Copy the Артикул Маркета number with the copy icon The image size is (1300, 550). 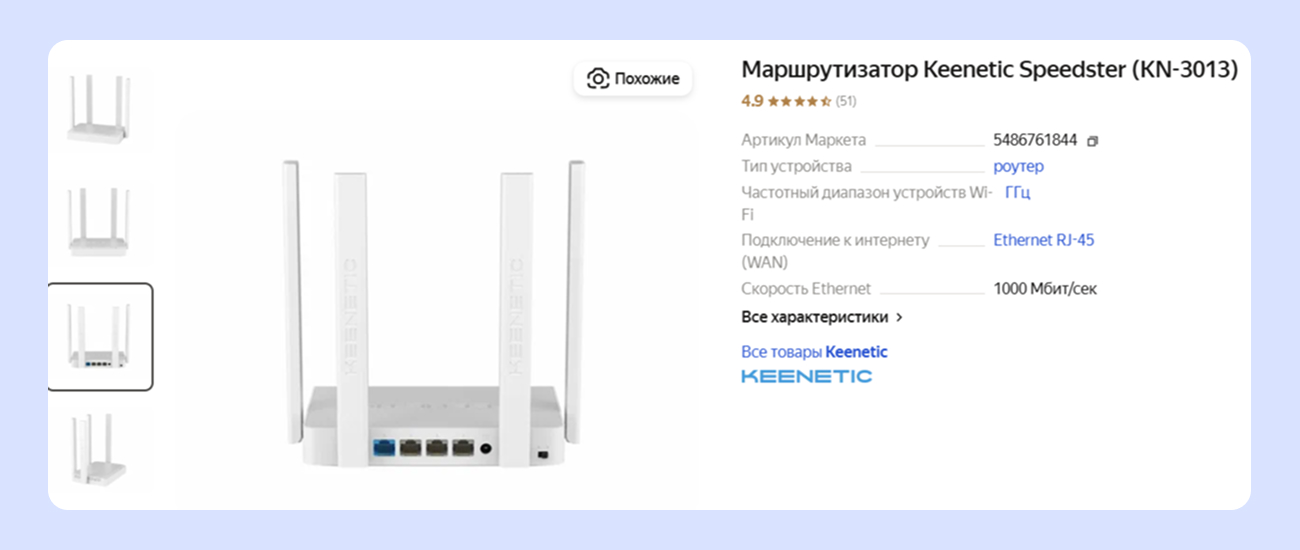tap(1092, 141)
